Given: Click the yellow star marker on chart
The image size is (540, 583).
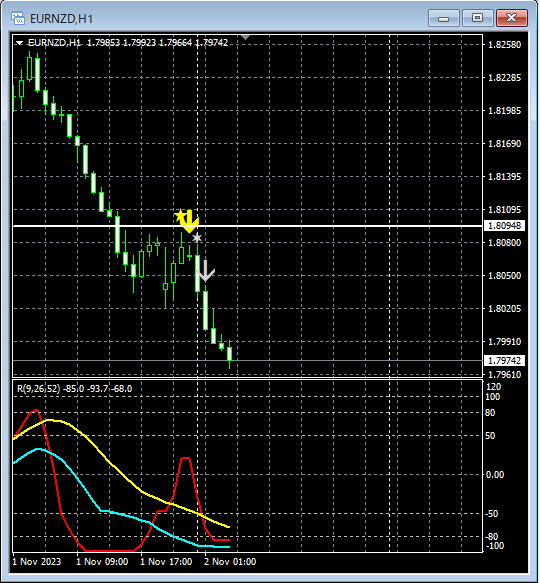Looking at the screenshot, I should click(180, 215).
